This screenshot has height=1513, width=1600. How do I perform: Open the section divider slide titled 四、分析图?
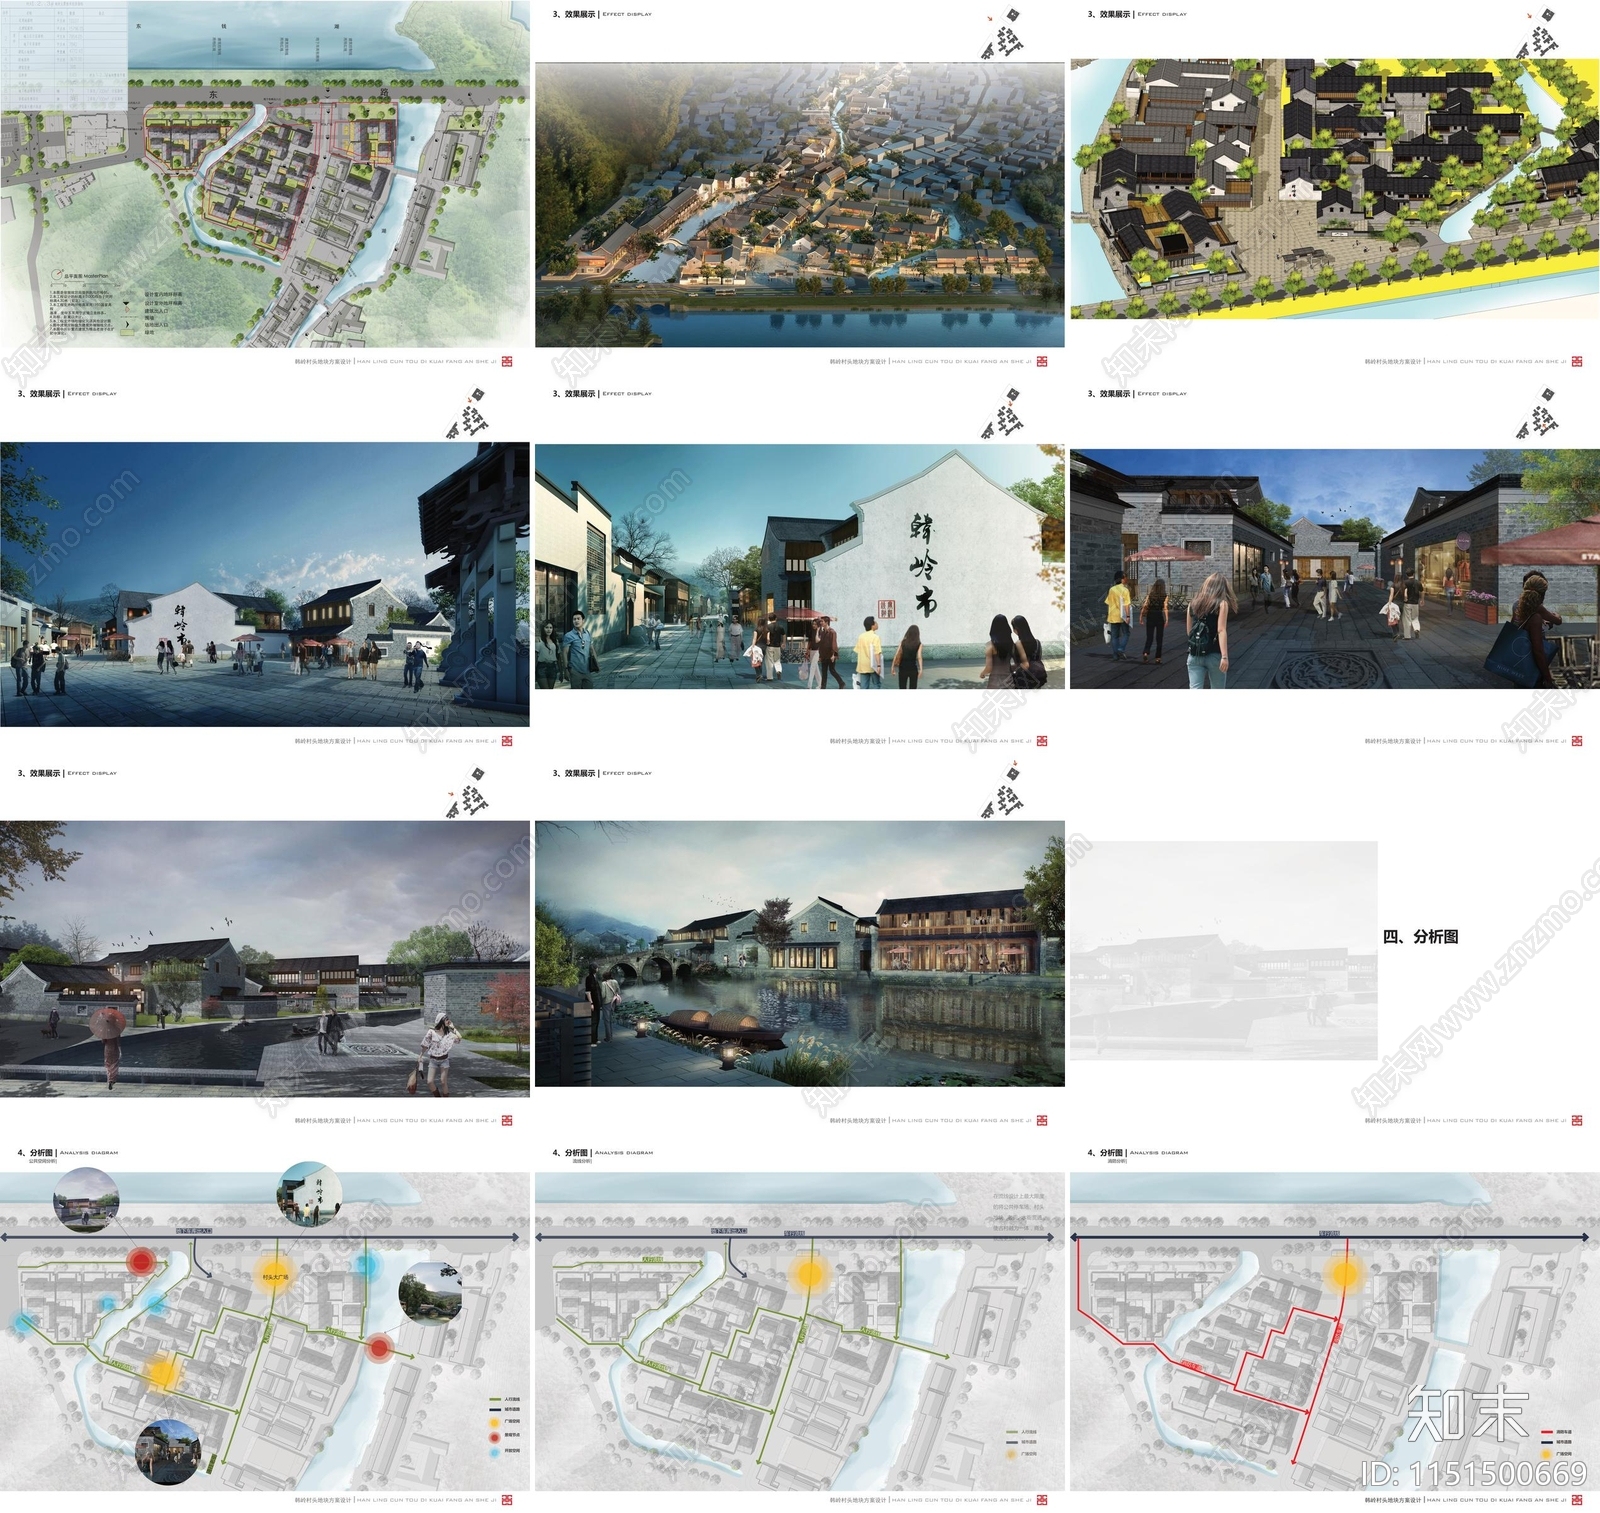(x=1335, y=950)
